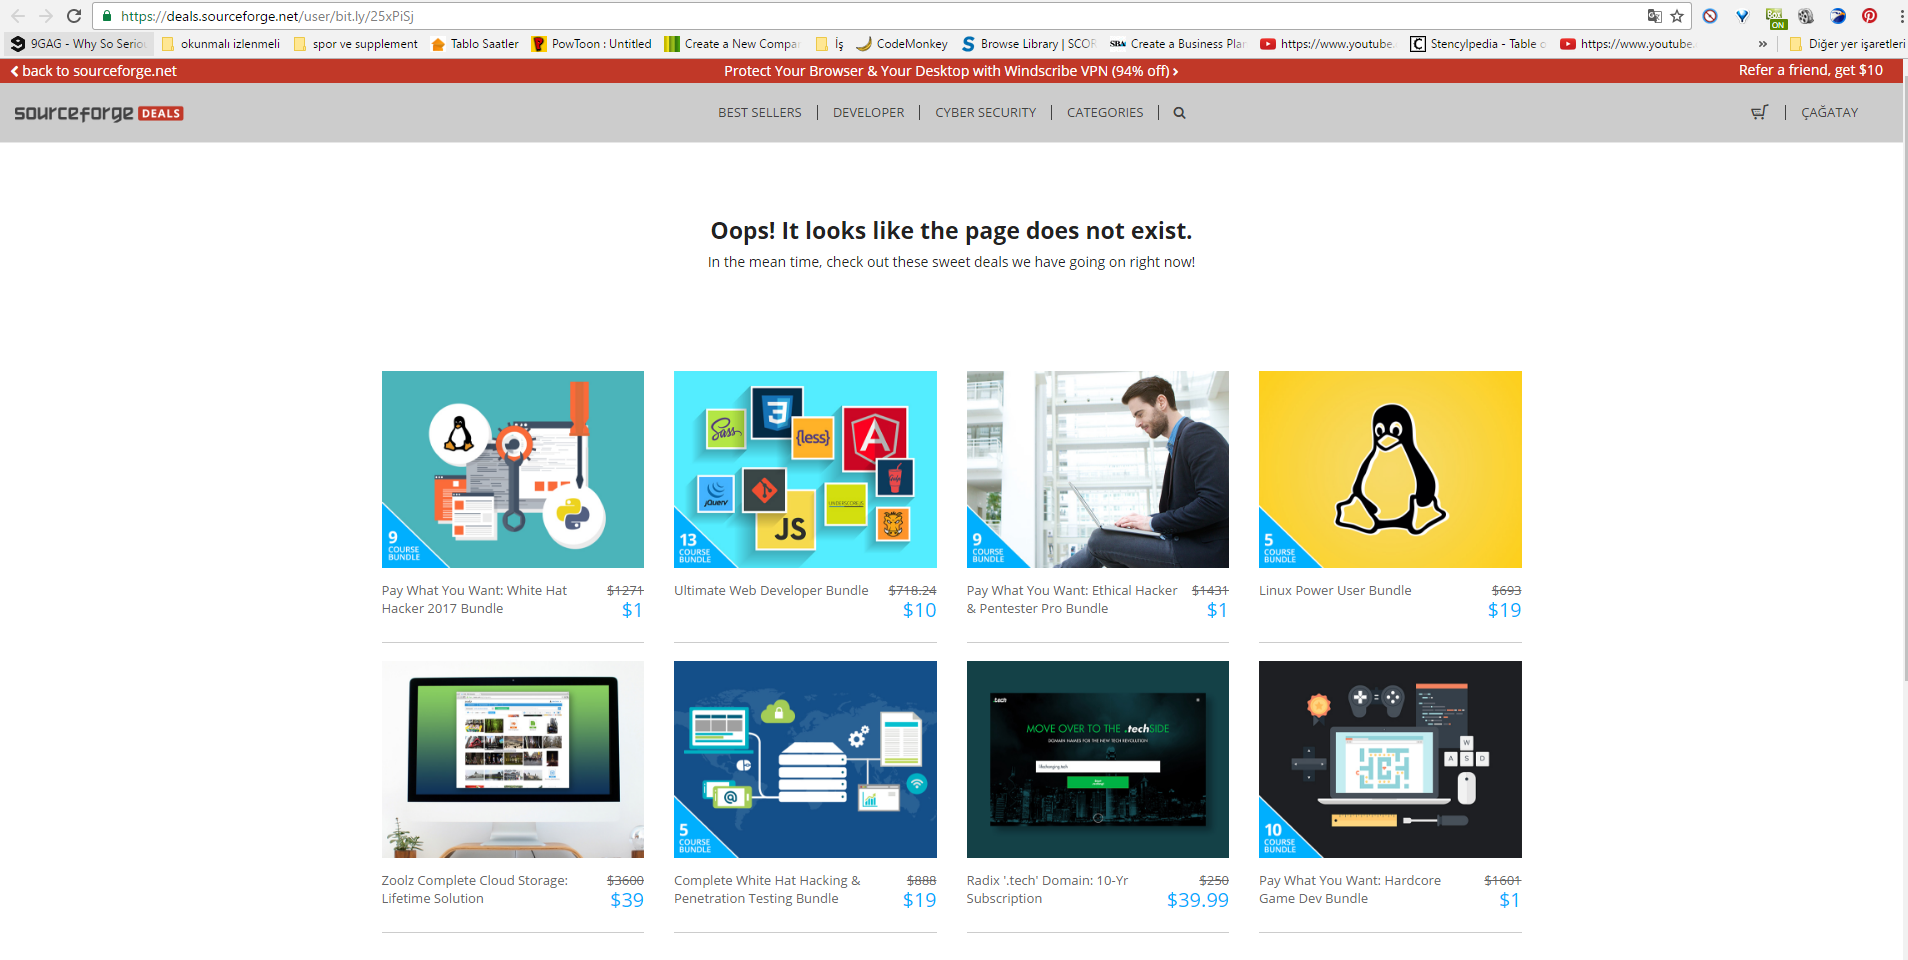Click Refer a friend, get $10
1908x960 pixels.
point(1810,70)
